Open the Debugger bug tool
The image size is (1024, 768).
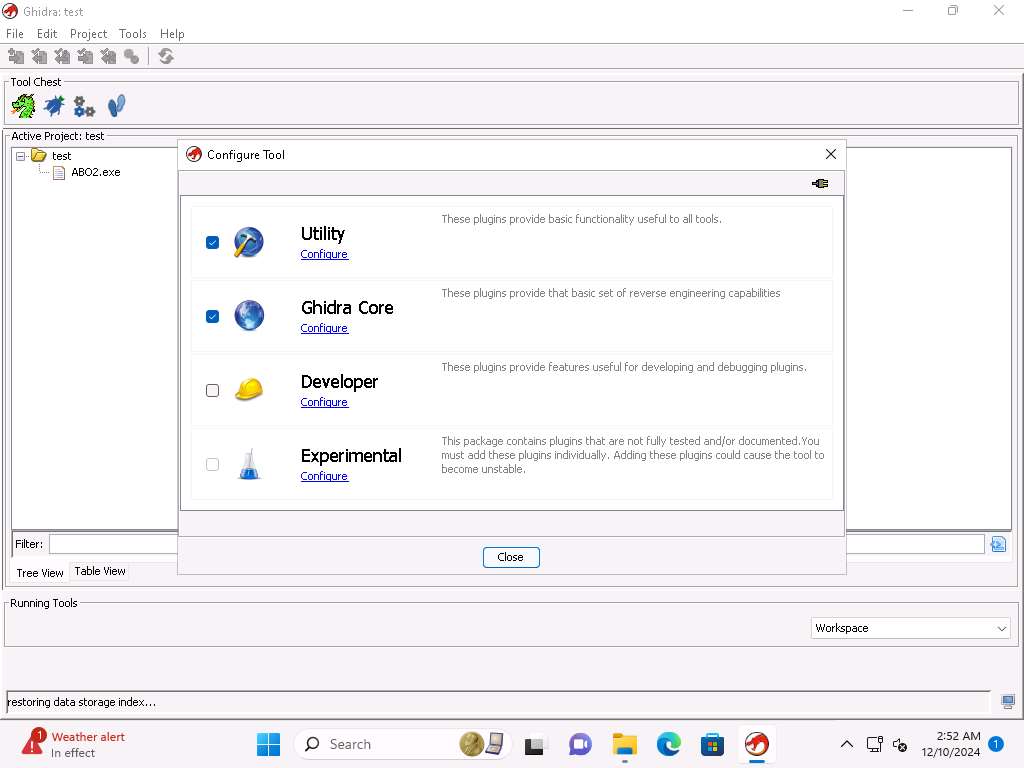pos(54,106)
